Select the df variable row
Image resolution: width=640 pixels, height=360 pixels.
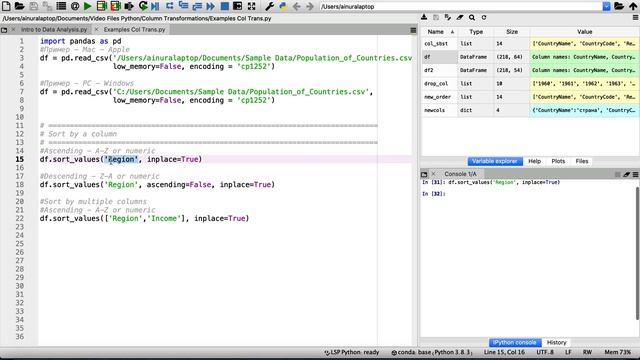click(x=530, y=57)
